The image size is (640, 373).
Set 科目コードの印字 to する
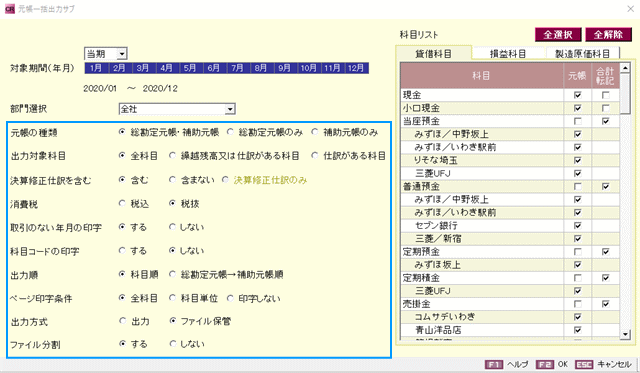(x=122, y=250)
